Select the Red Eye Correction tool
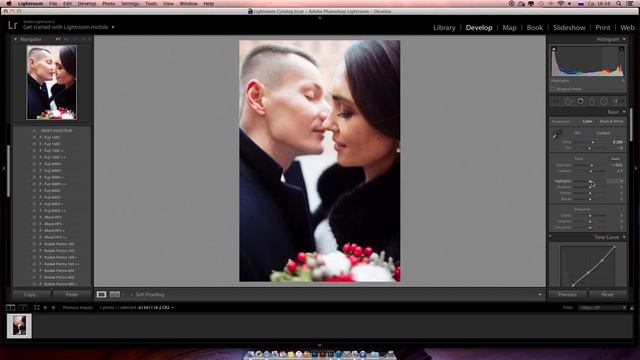Viewport: 640px width, 360px height. (x=580, y=101)
